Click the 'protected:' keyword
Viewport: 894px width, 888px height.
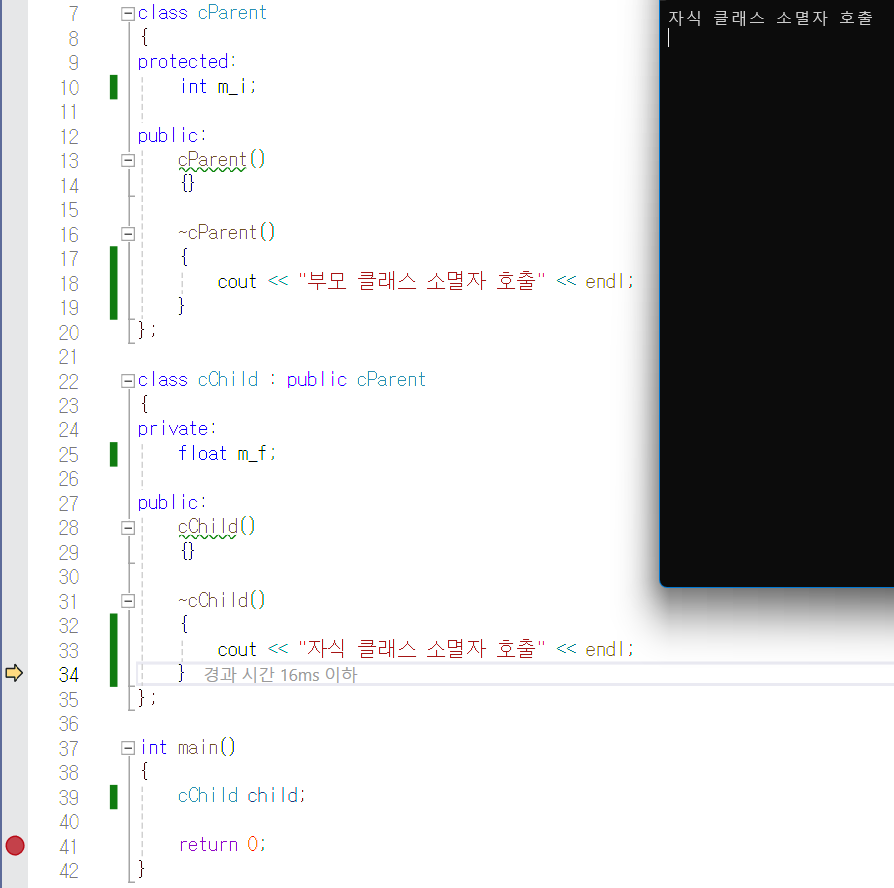[x=187, y=62]
